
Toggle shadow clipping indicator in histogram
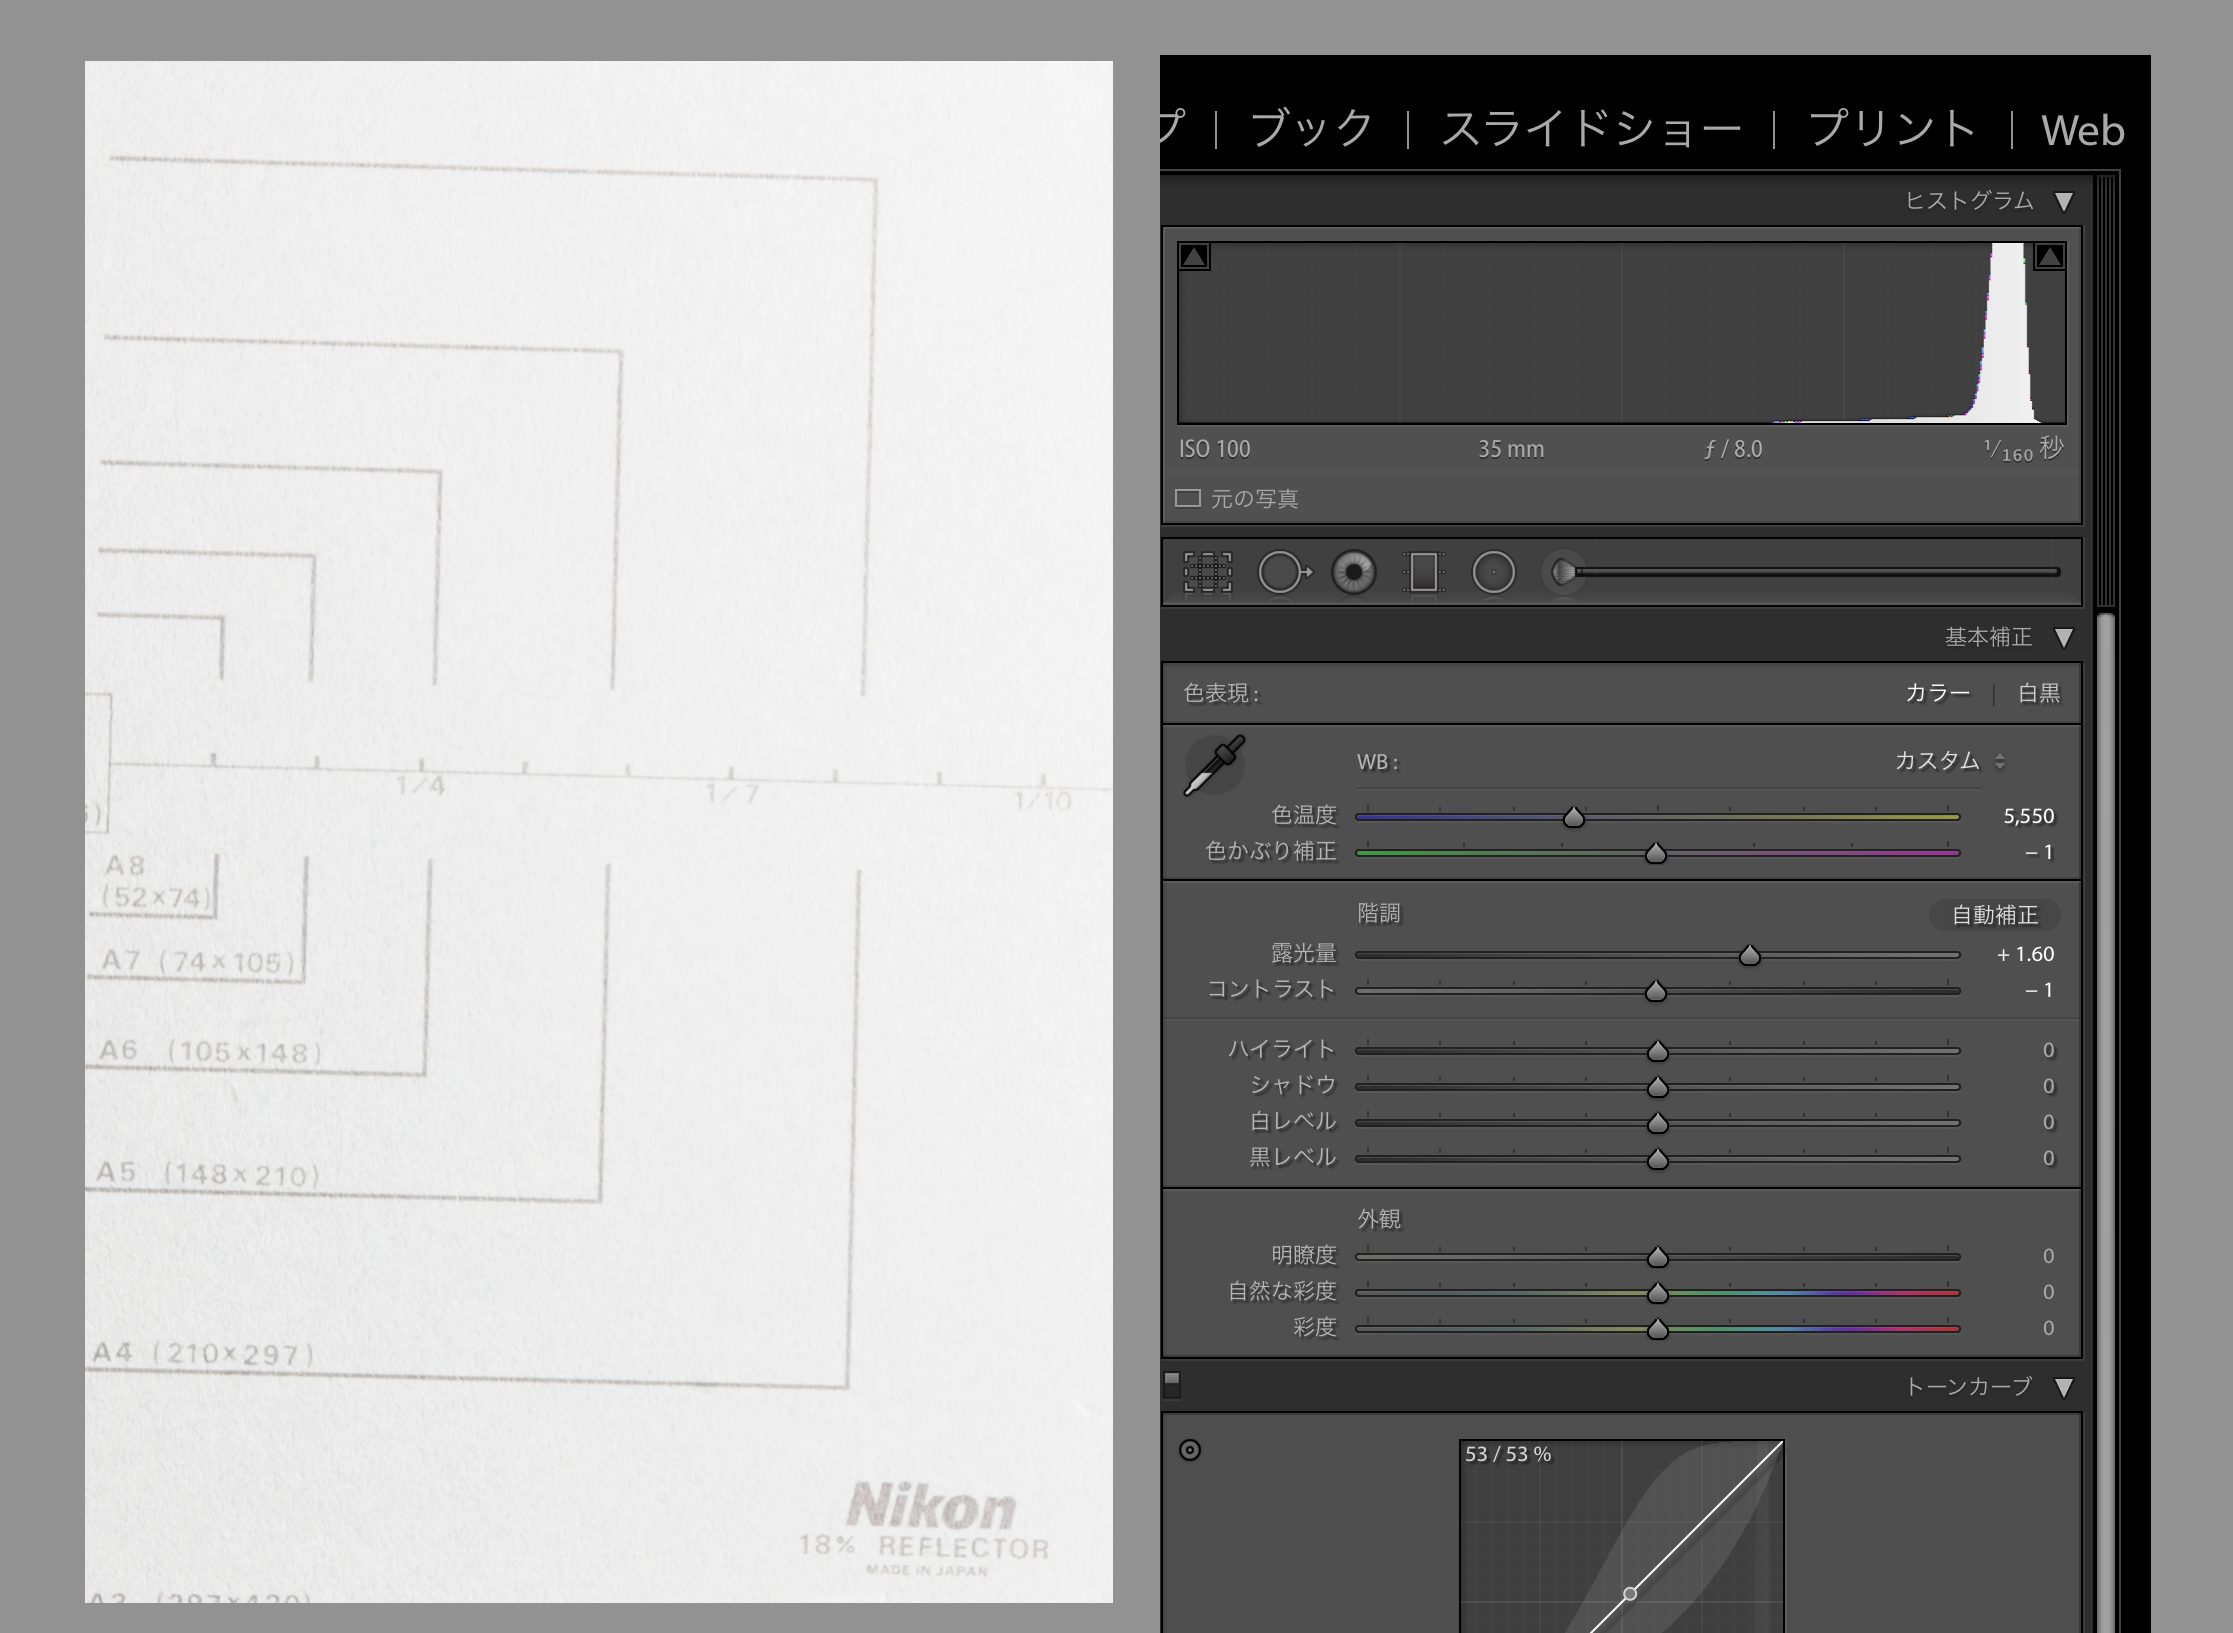pyautogui.click(x=1194, y=257)
